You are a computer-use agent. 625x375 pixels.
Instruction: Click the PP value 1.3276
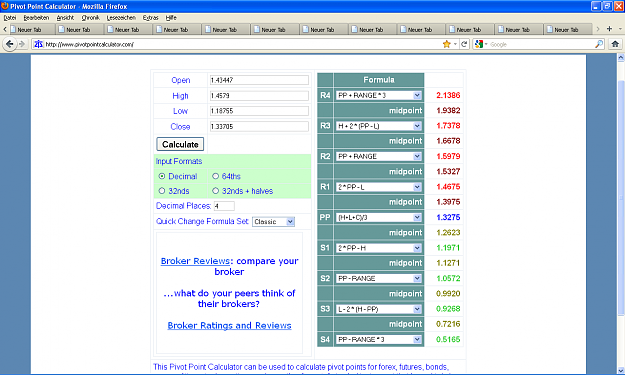[x=448, y=217]
